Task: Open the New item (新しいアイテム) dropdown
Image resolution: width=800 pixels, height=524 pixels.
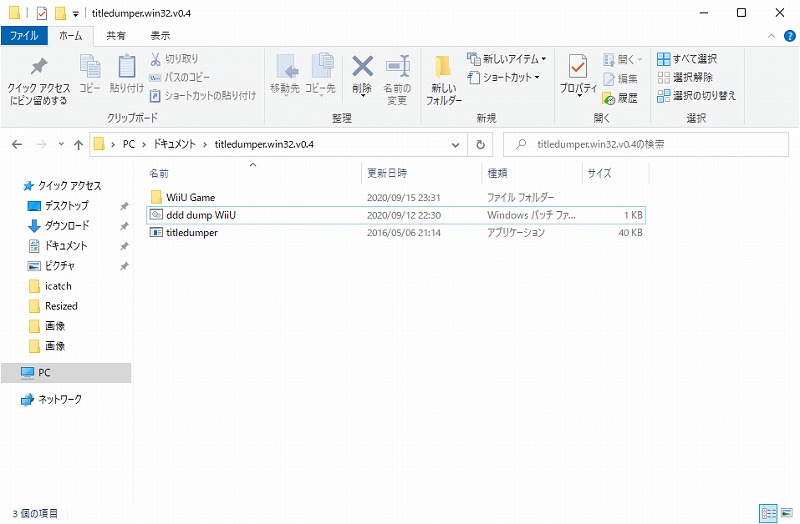Action: pyautogui.click(x=507, y=59)
